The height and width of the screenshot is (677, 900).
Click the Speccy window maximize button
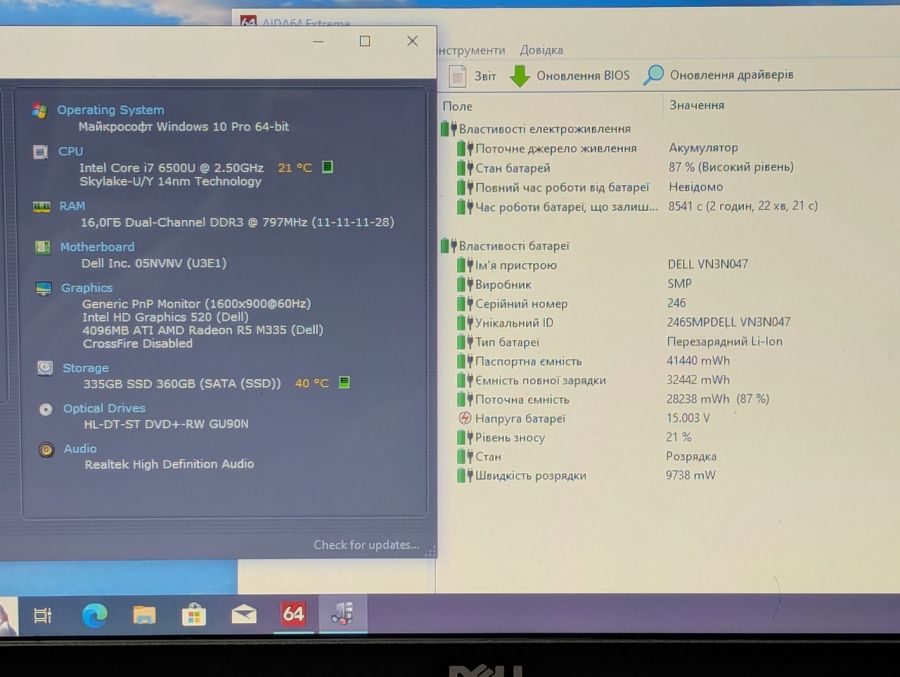tap(365, 41)
